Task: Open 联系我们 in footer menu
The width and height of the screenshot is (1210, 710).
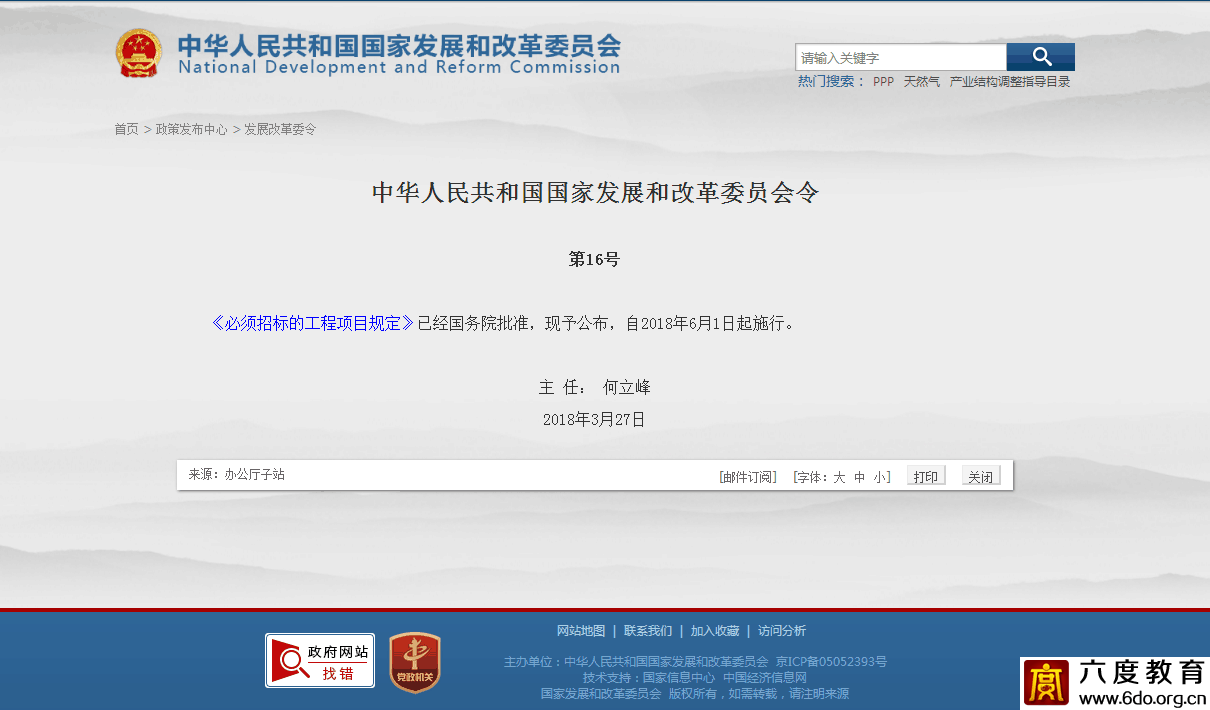Action: click(648, 631)
